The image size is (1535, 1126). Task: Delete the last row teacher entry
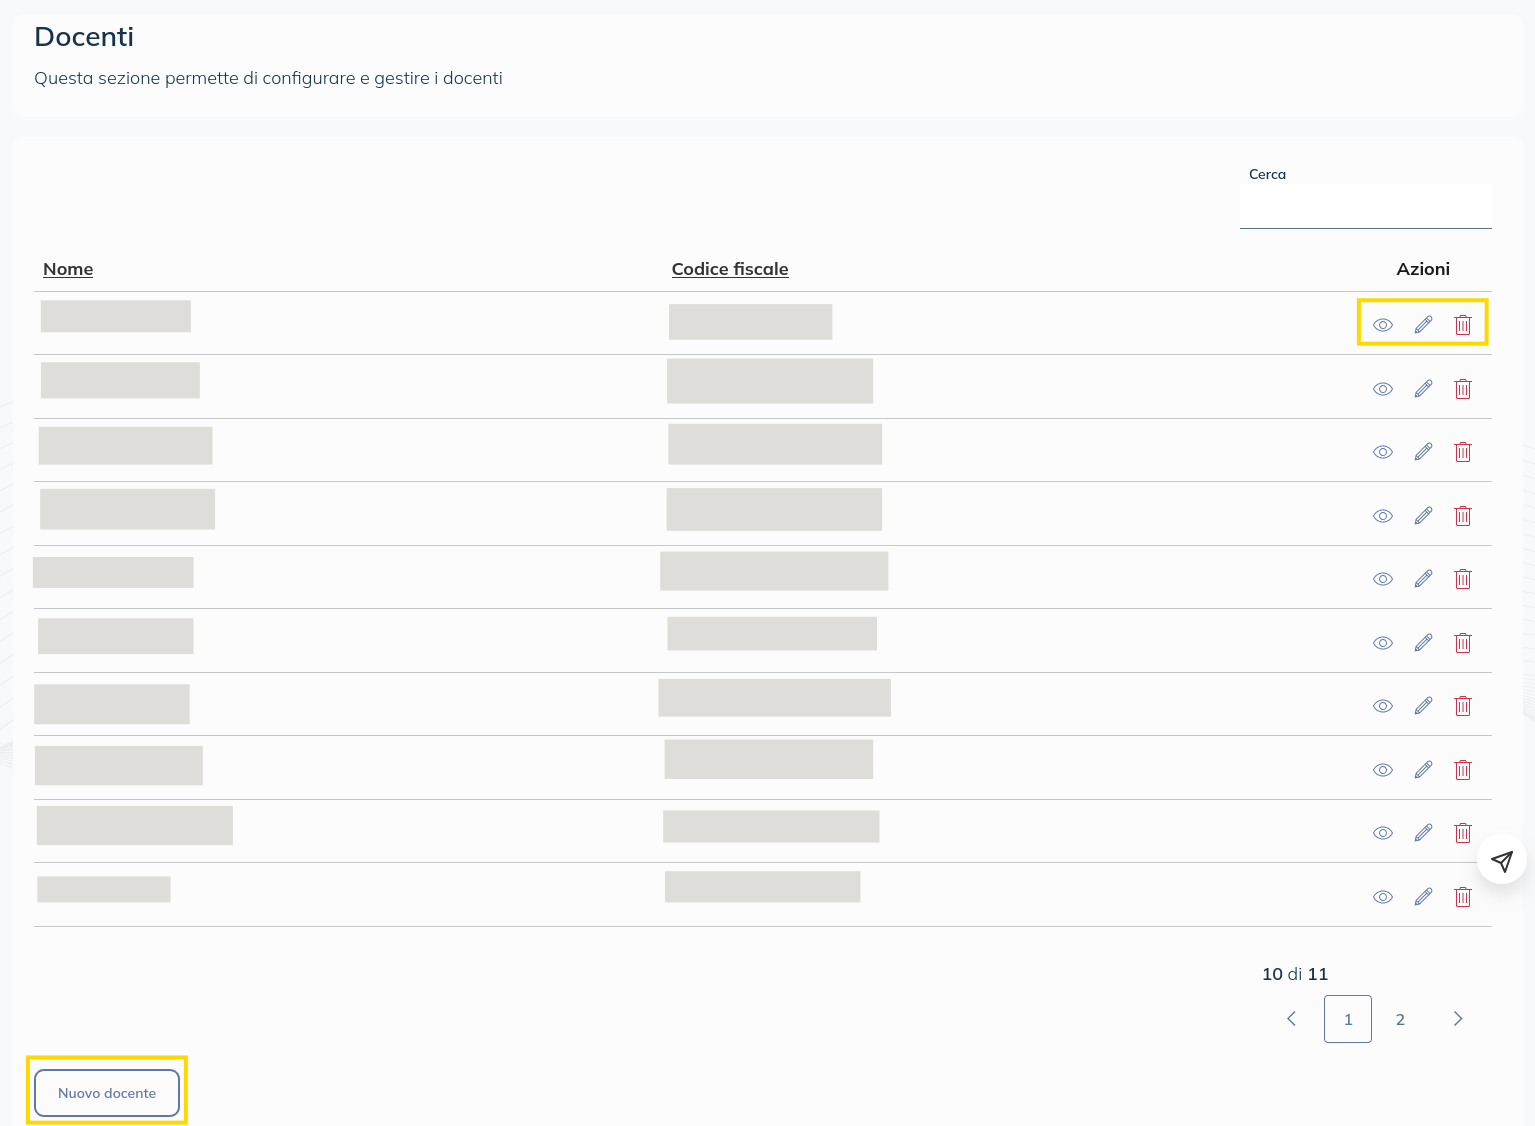1463,897
